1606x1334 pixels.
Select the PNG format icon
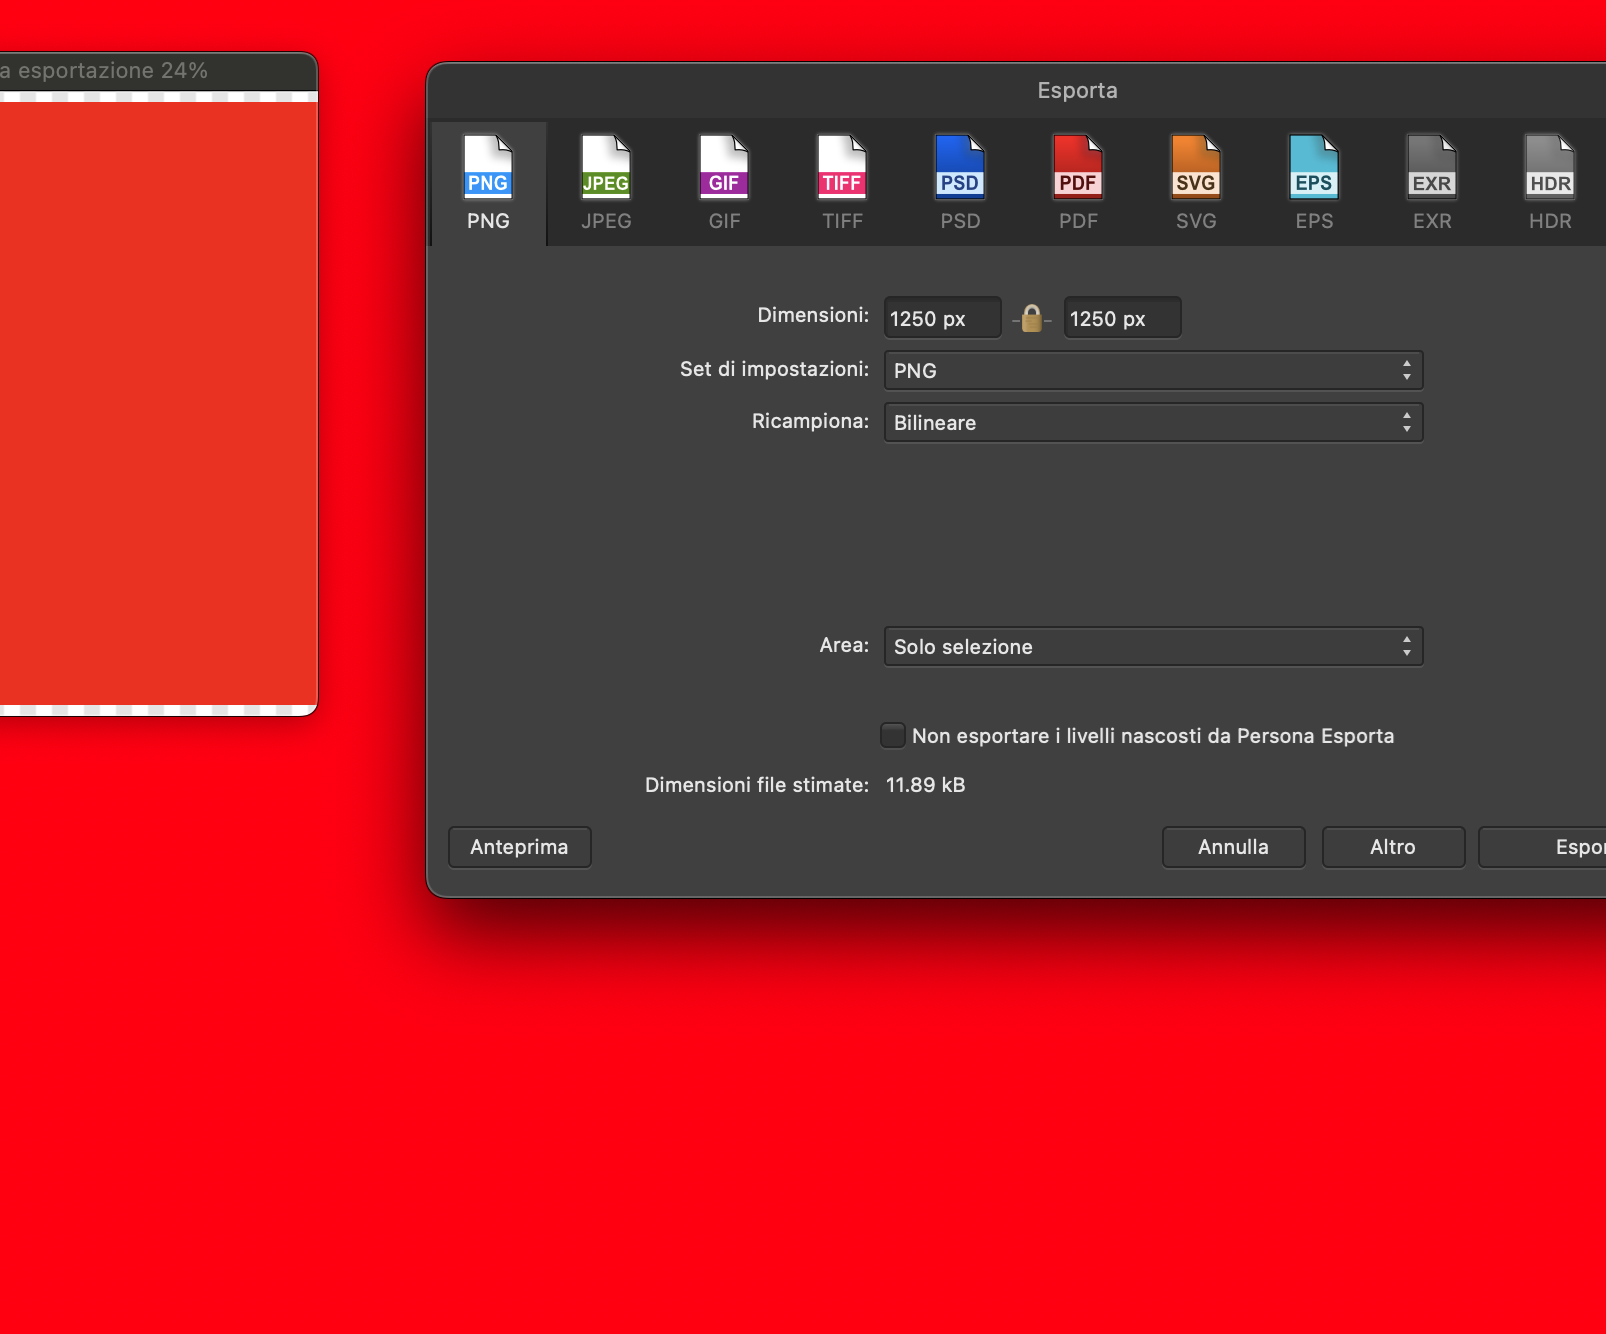tap(488, 180)
